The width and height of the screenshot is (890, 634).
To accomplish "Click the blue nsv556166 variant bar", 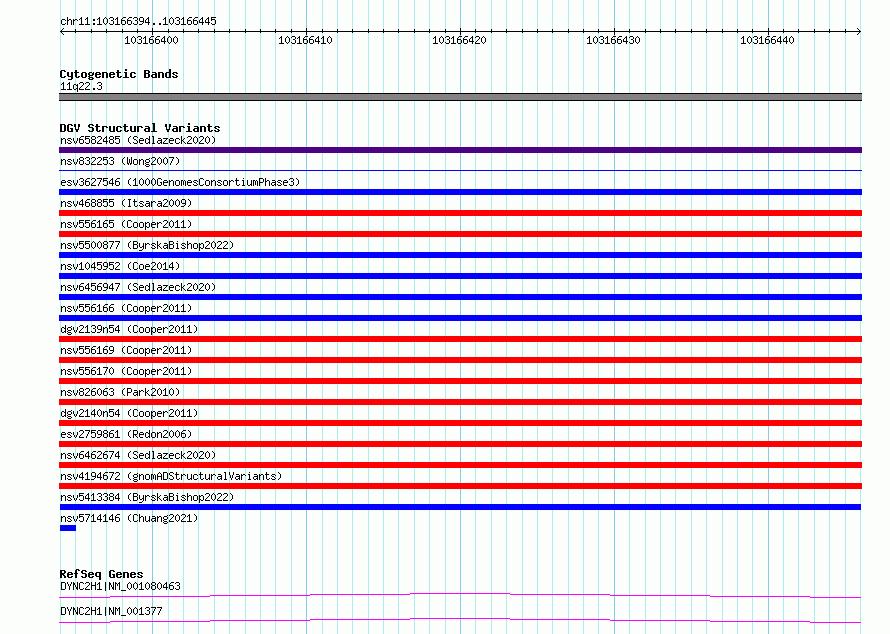I will click(x=460, y=318).
